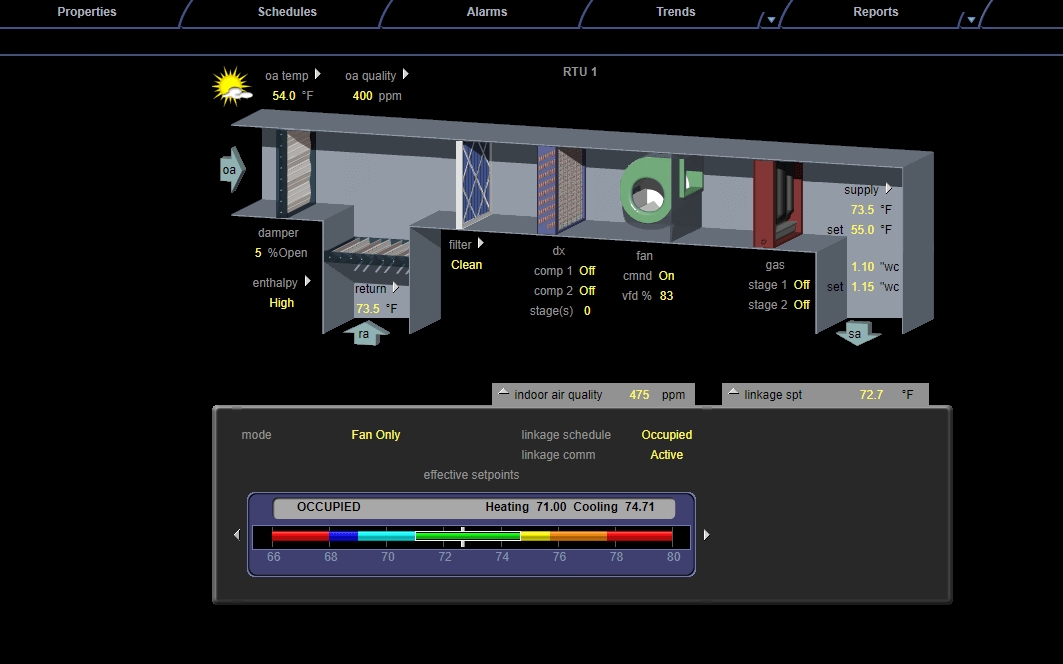The width and height of the screenshot is (1063, 664).
Task: Click the orange band on setpoint bar
Action: (578, 536)
